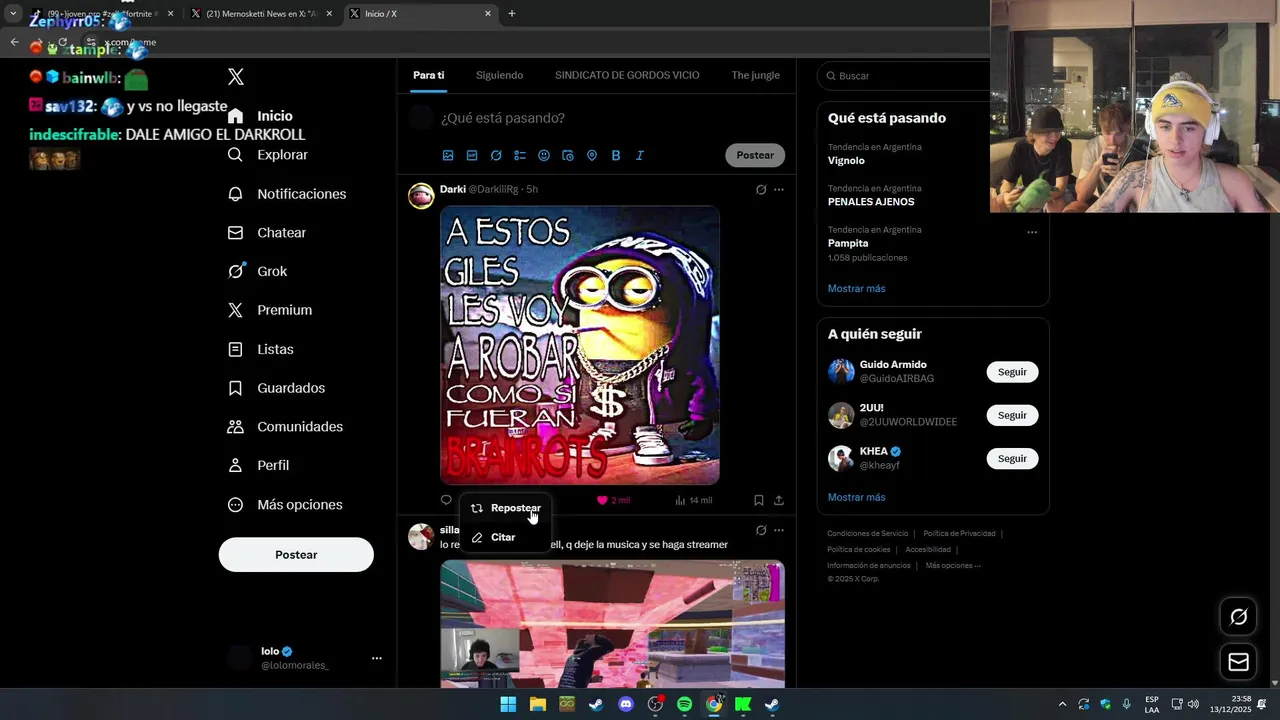Click Grok icon on silla's post
The width and height of the screenshot is (1280, 720).
click(761, 530)
